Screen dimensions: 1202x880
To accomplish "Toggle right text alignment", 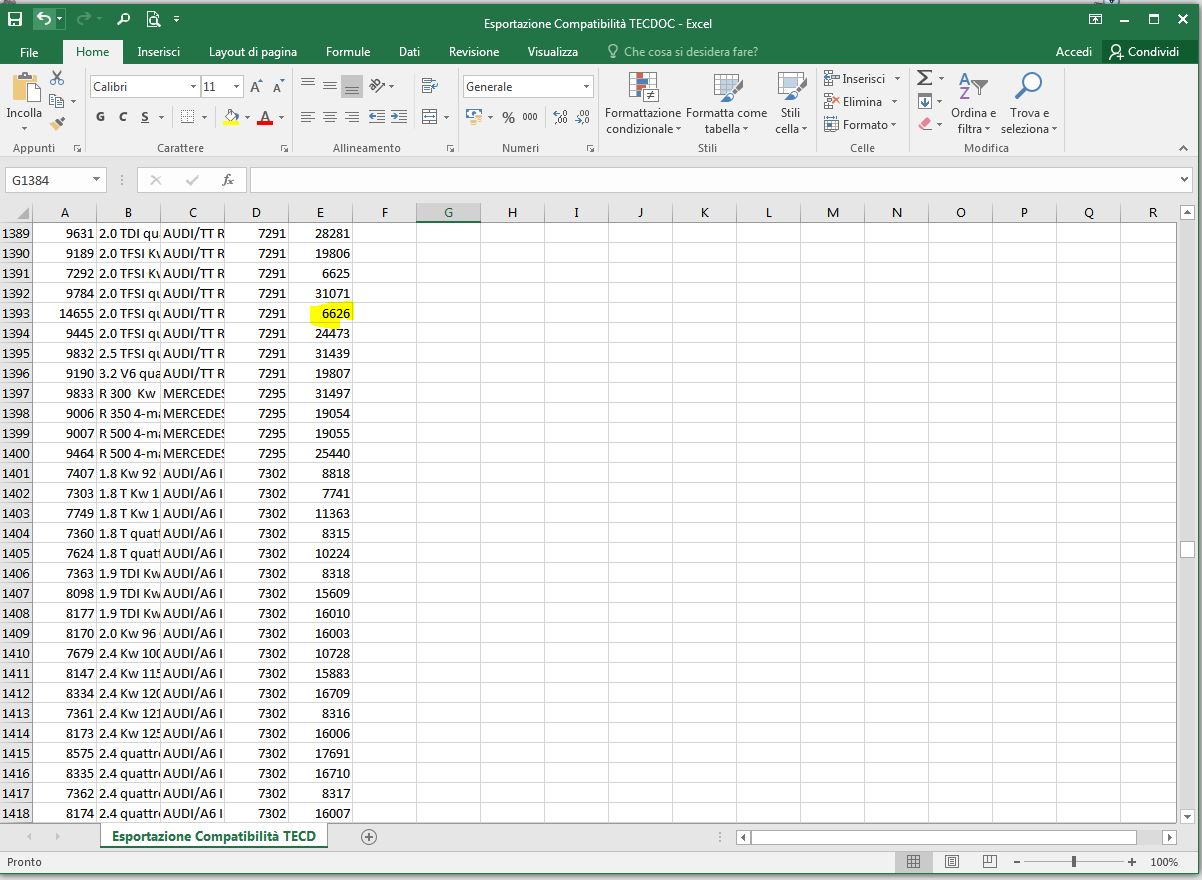I will [x=352, y=117].
